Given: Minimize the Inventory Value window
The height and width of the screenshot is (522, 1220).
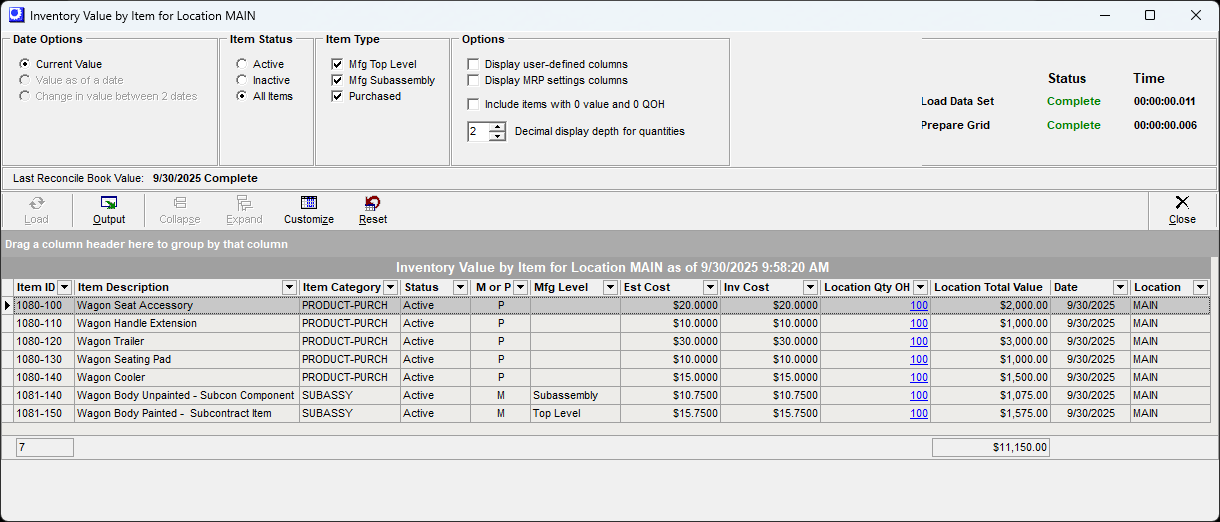Looking at the screenshot, I should pos(1105,15).
